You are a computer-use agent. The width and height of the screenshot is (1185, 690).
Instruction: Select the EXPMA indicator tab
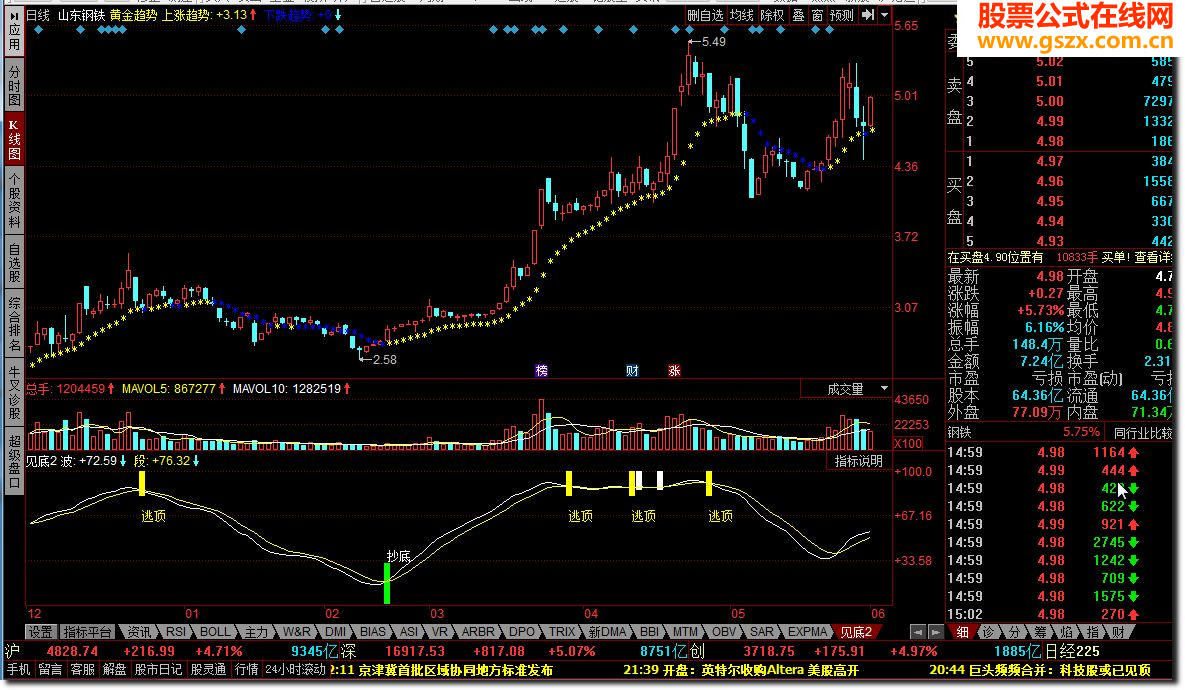point(807,632)
